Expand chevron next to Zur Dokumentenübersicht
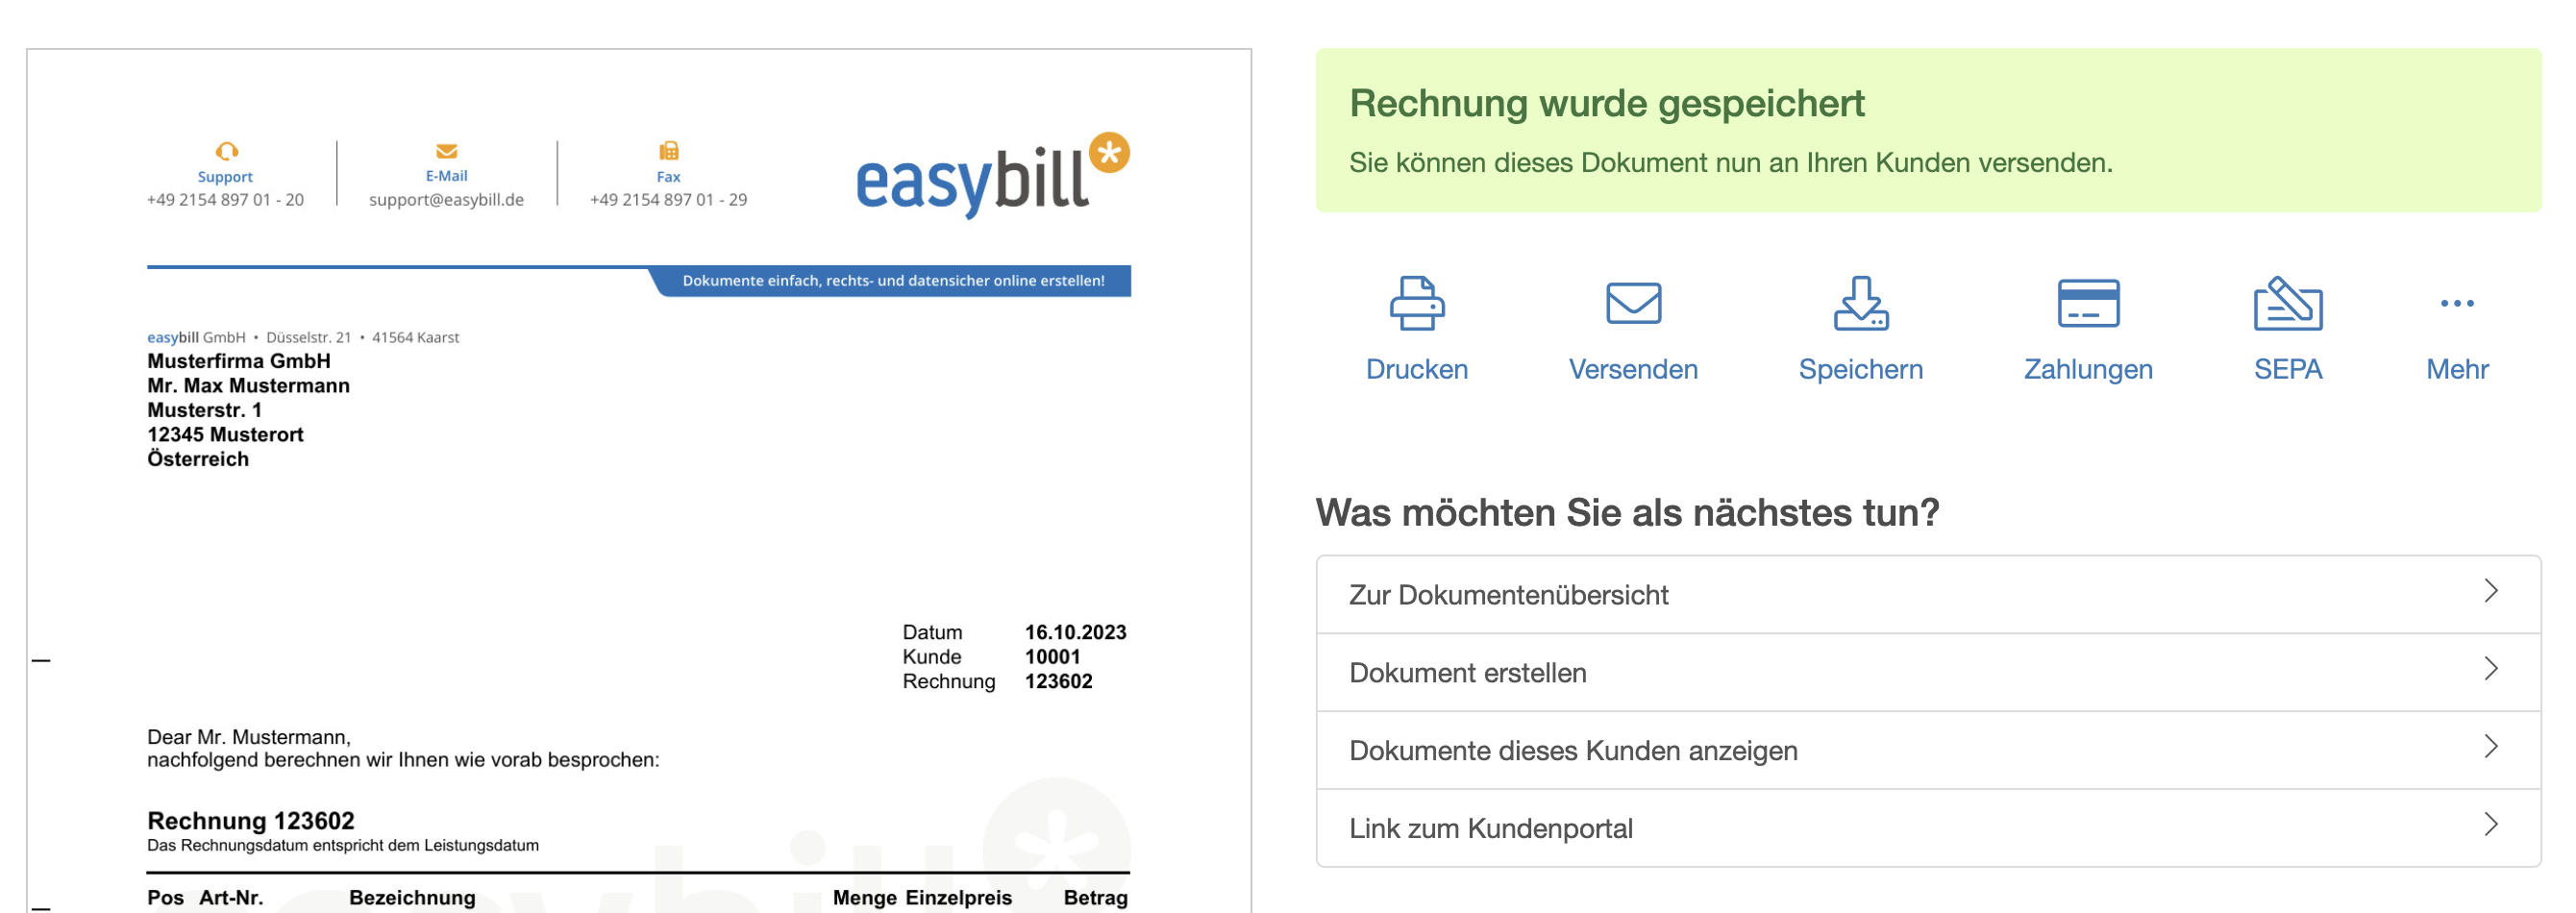 pyautogui.click(x=2490, y=592)
